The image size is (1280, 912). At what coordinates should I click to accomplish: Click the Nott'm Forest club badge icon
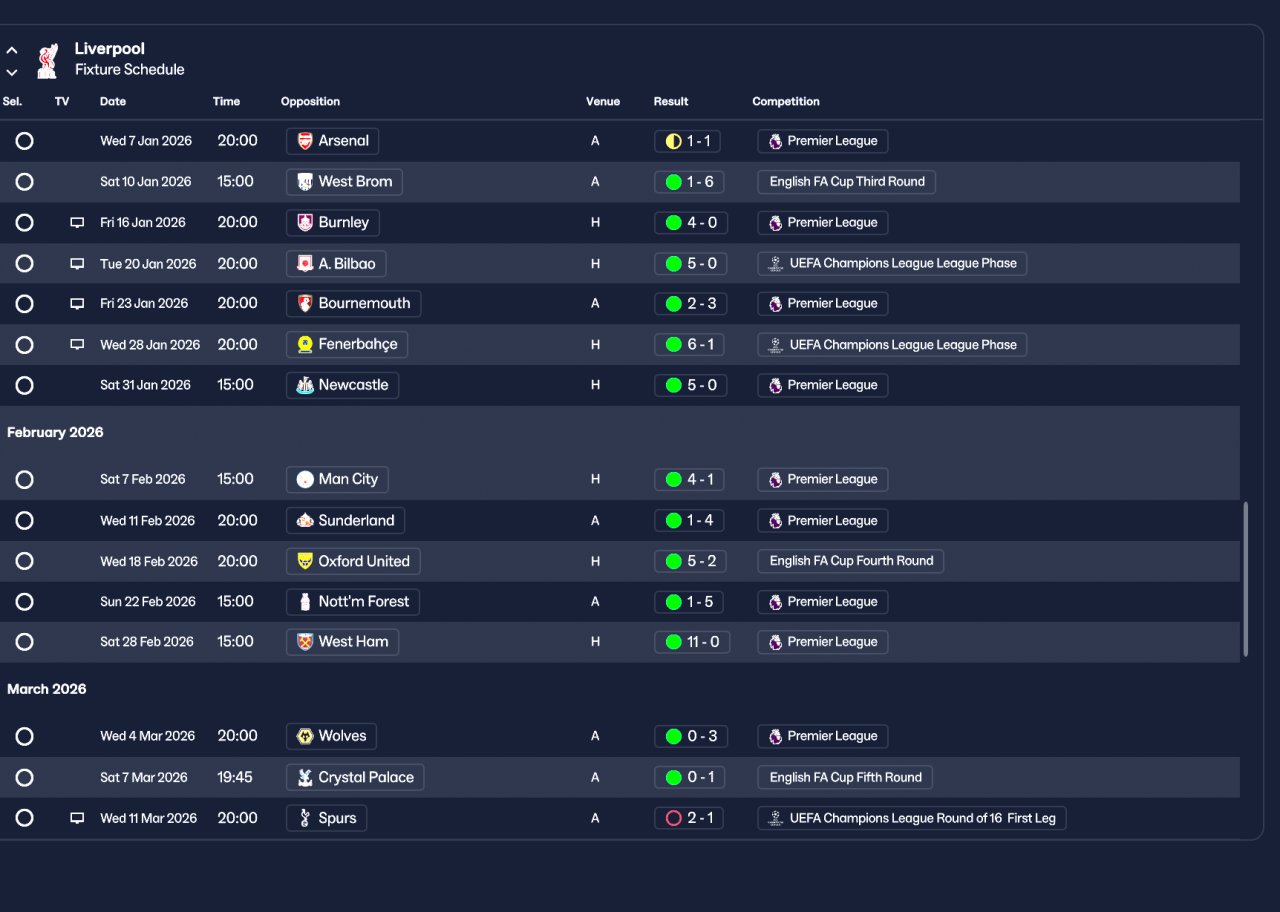(305, 602)
